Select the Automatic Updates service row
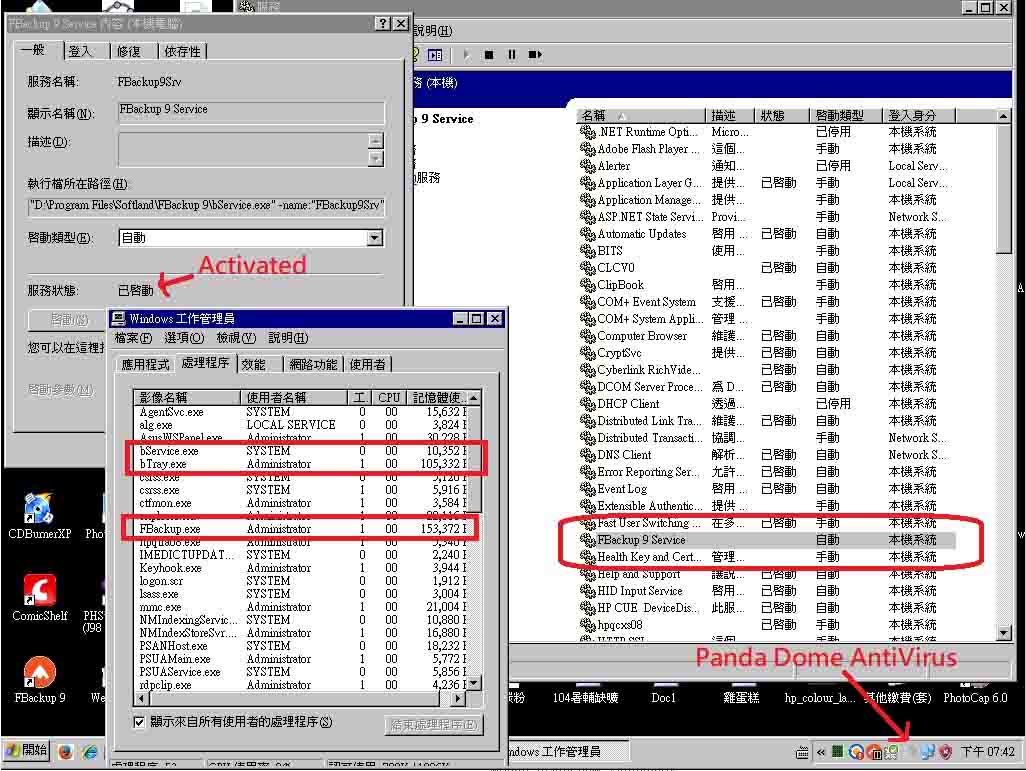The height and width of the screenshot is (771, 1026). pos(766,234)
